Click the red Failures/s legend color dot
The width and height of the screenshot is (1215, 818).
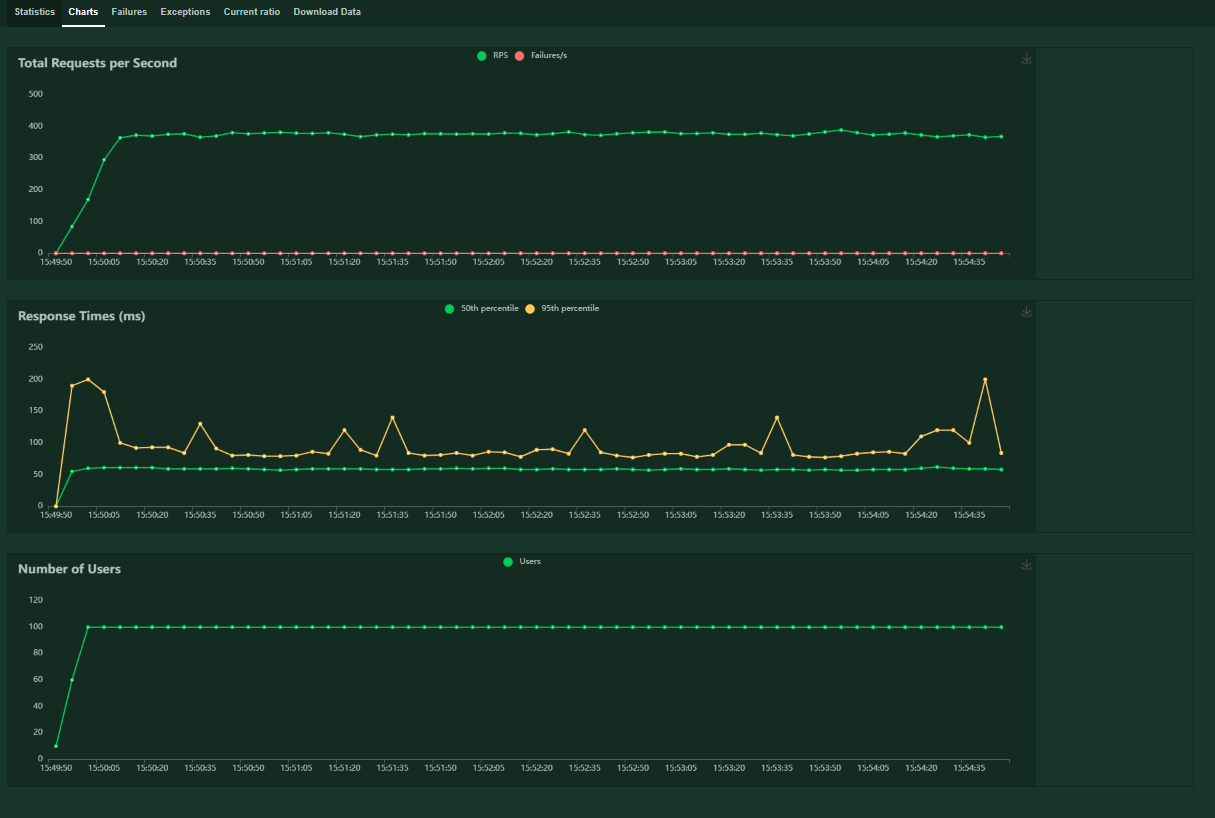519,55
